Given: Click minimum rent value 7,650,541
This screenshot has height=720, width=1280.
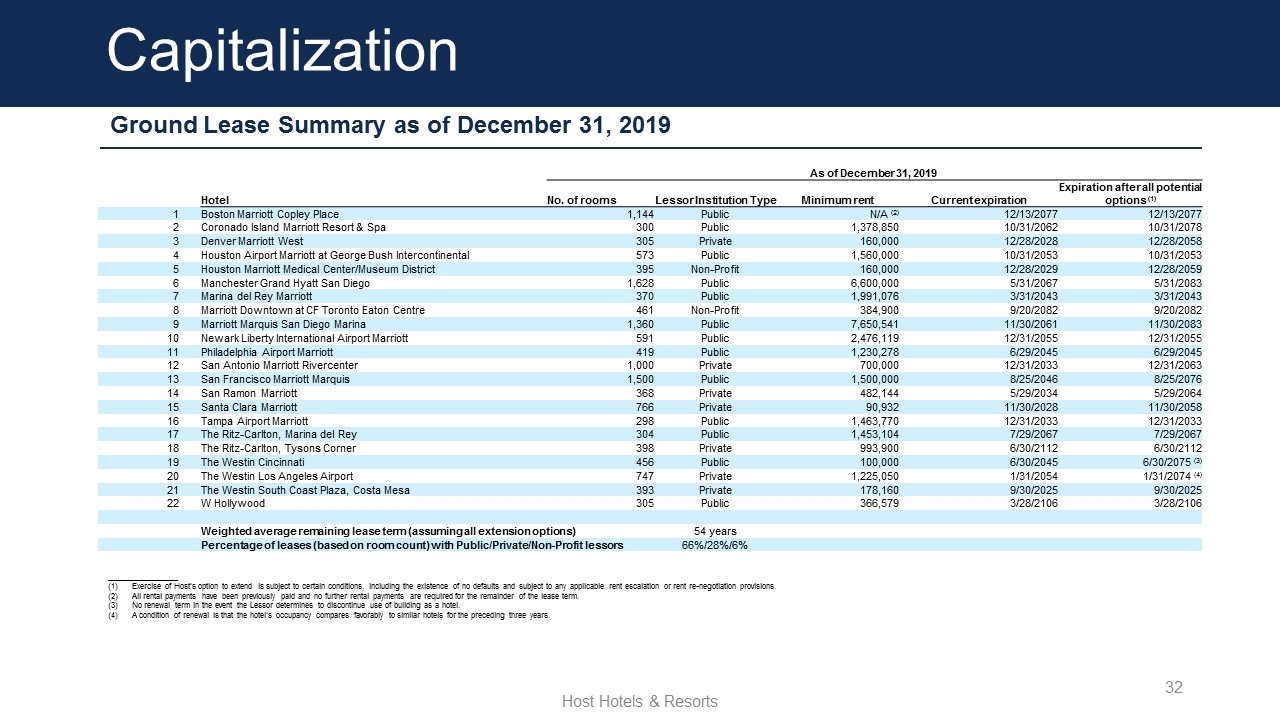Looking at the screenshot, I should (x=875, y=324).
